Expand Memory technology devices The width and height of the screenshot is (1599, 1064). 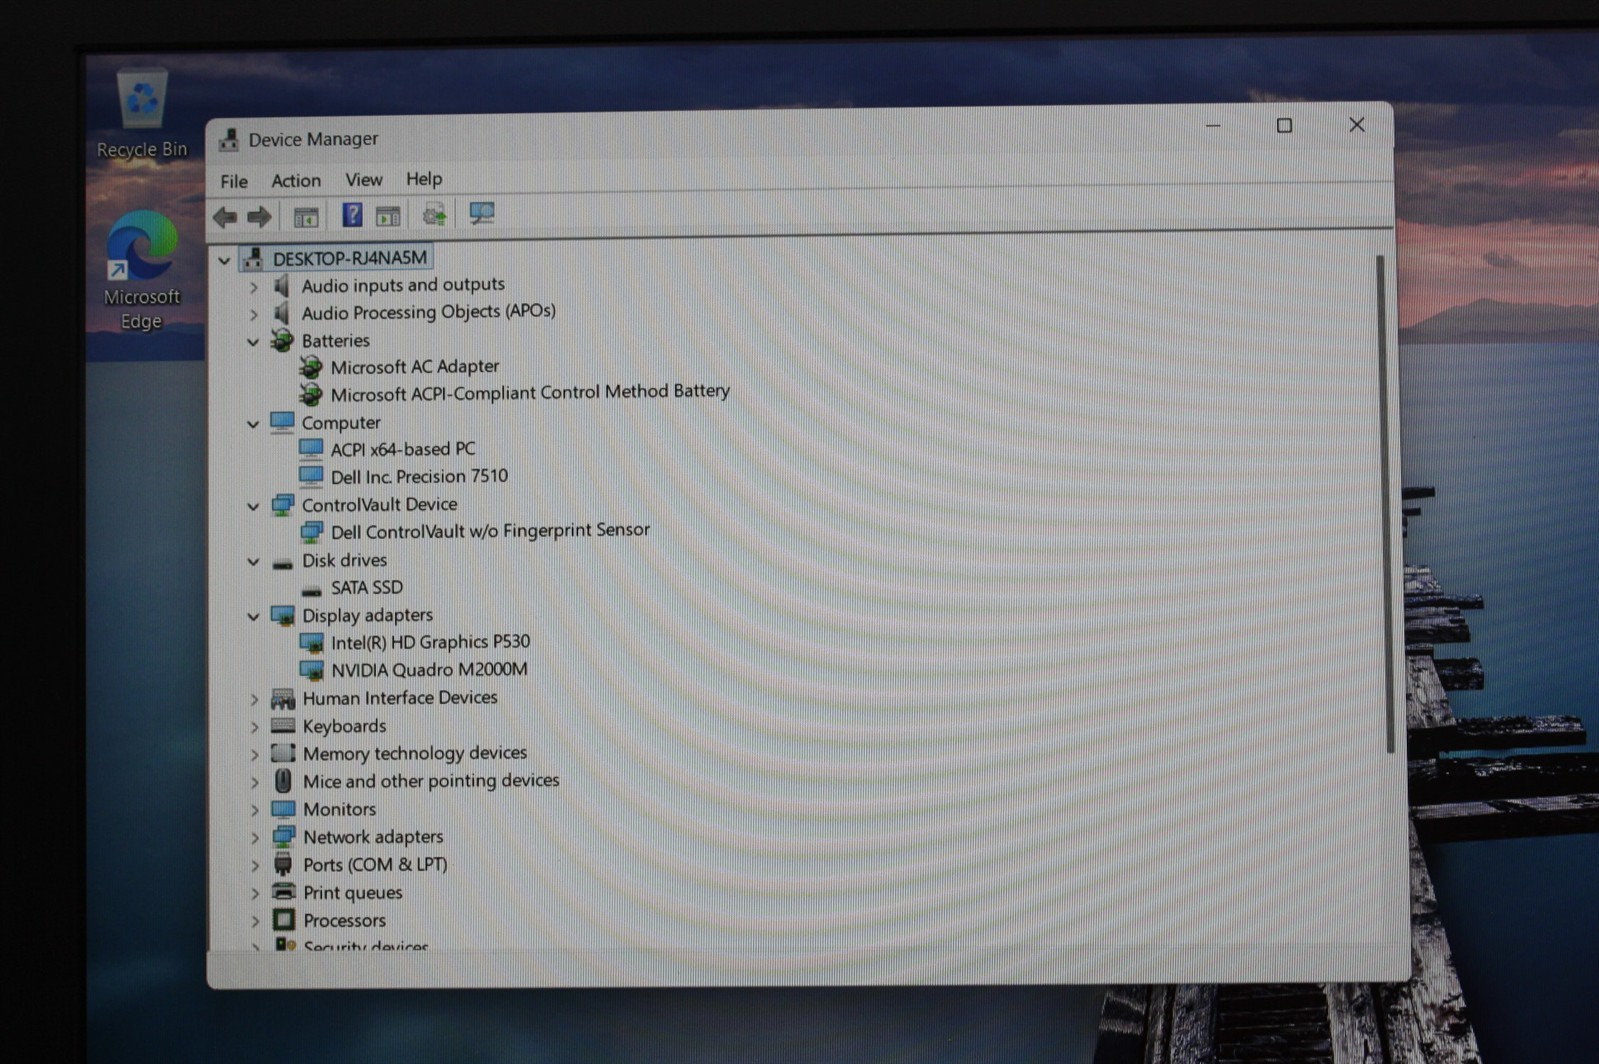(254, 755)
